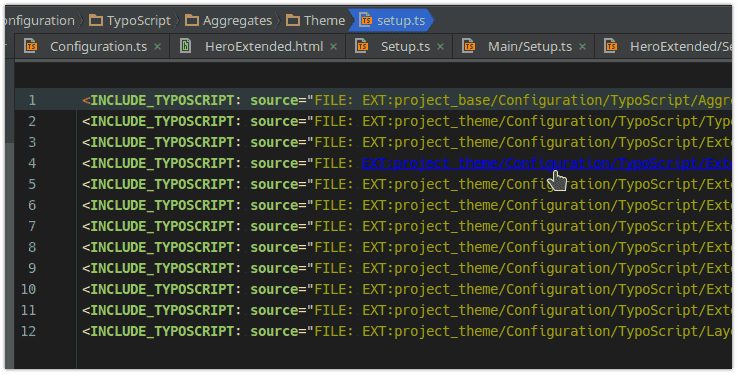The width and height of the screenshot is (737, 374).
Task: Click line number 11 in the gutter
Action: point(28,310)
